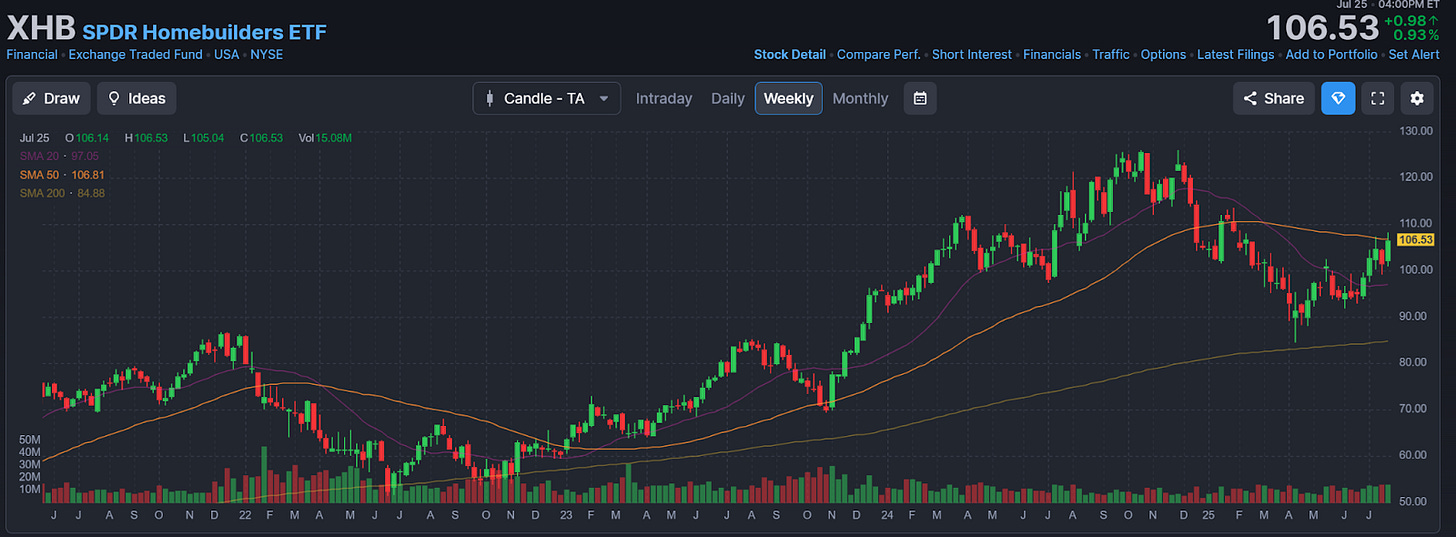Open Options chain link
This screenshot has width=1456, height=537.
click(x=1164, y=54)
